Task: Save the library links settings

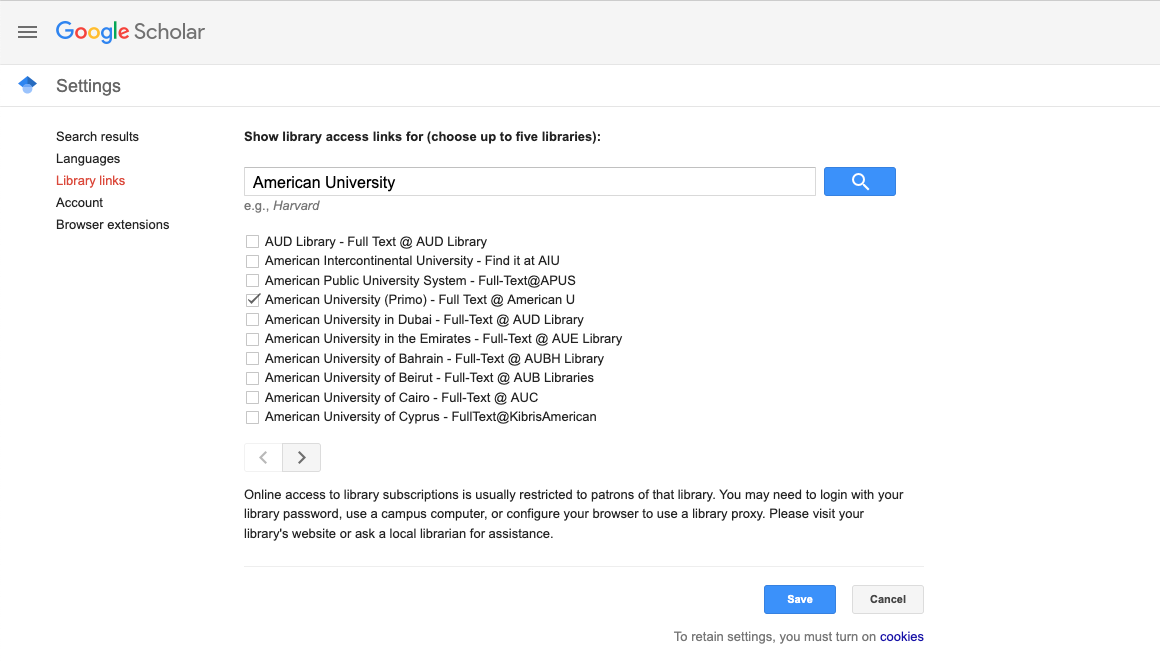Action: [799, 599]
